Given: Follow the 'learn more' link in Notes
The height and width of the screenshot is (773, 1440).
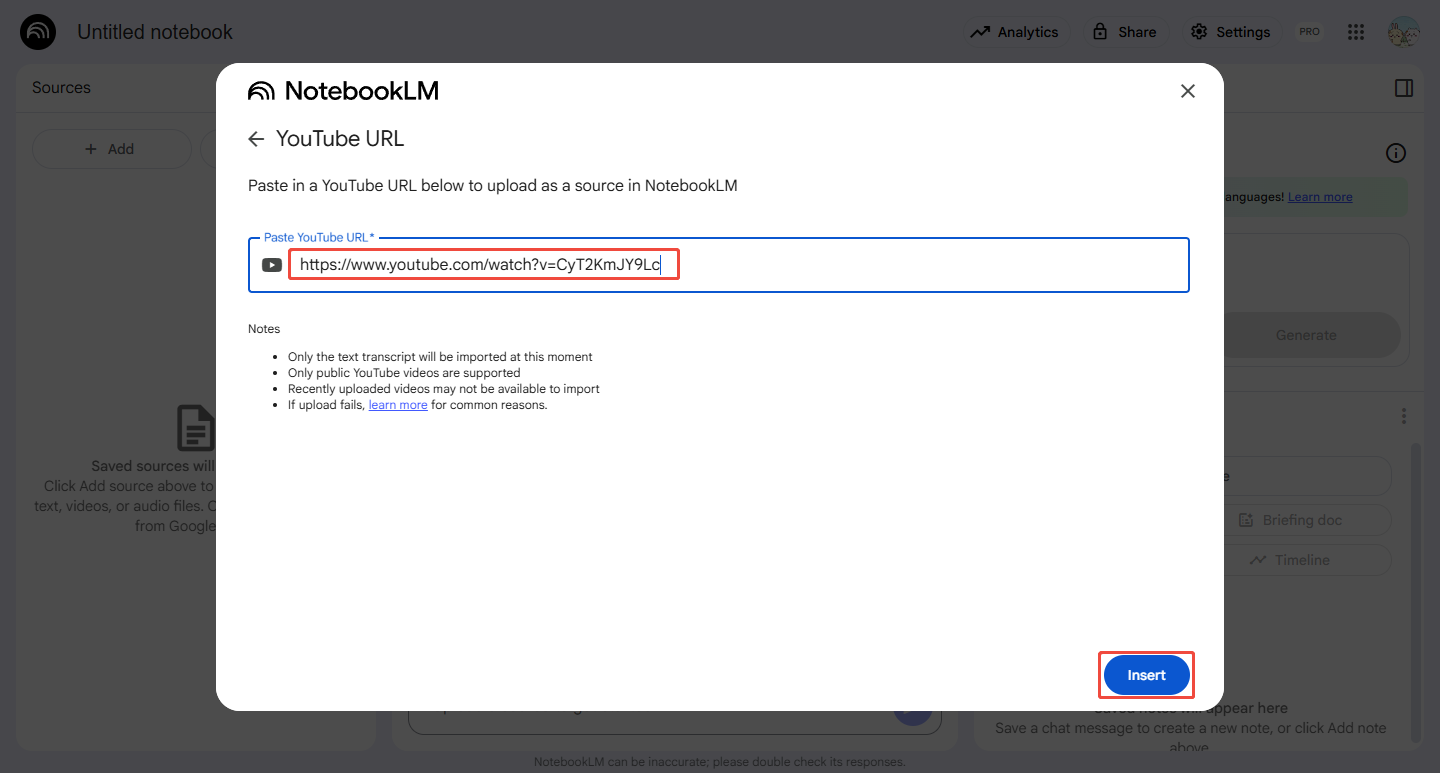Looking at the screenshot, I should [398, 405].
